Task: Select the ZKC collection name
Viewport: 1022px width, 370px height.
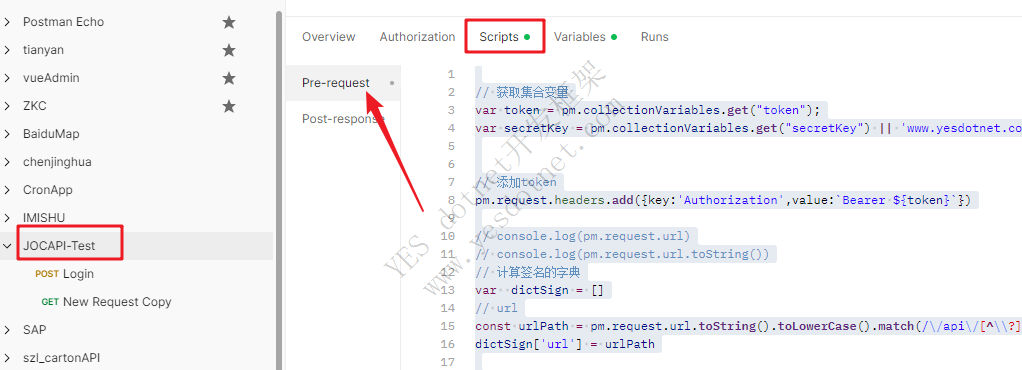Action: (35, 106)
